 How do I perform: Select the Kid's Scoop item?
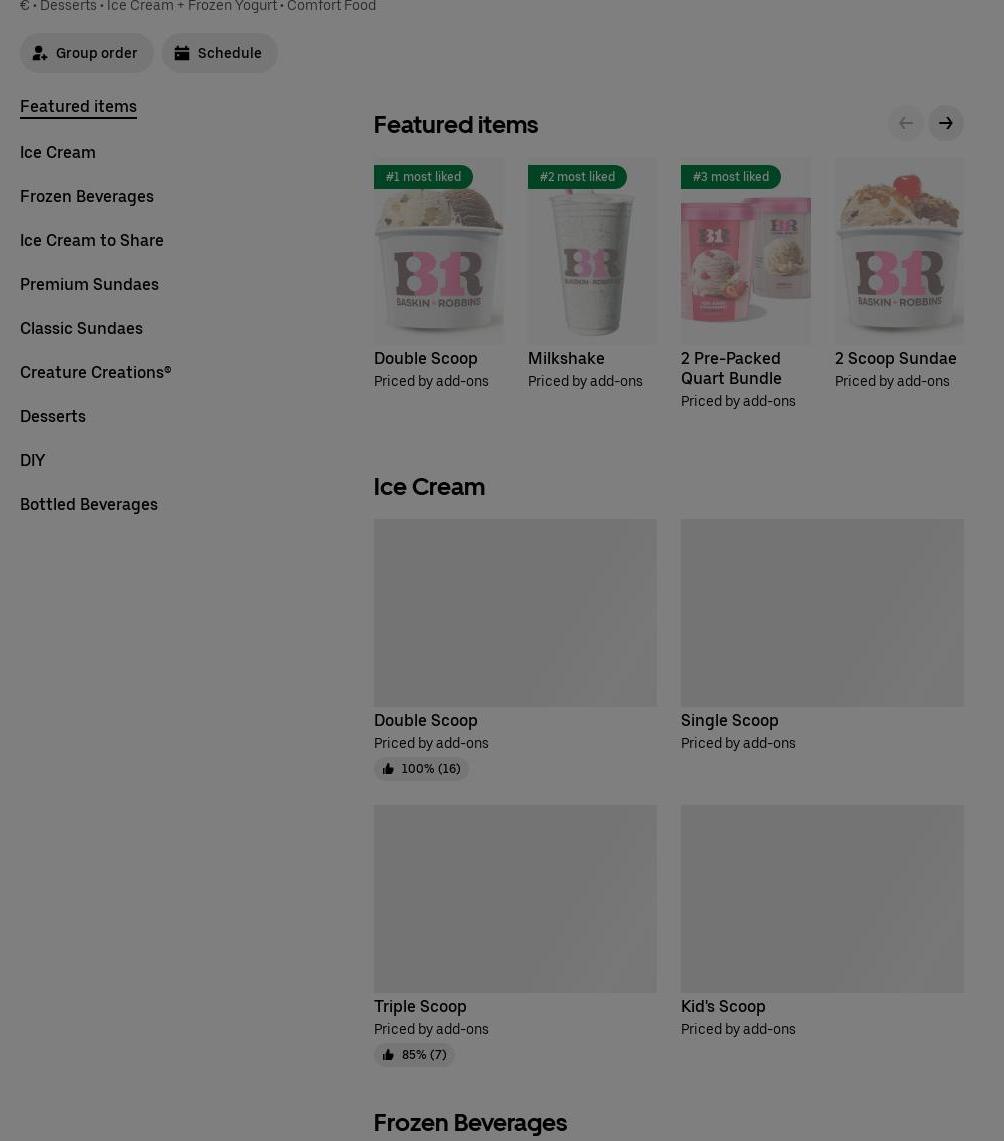[x=822, y=921]
